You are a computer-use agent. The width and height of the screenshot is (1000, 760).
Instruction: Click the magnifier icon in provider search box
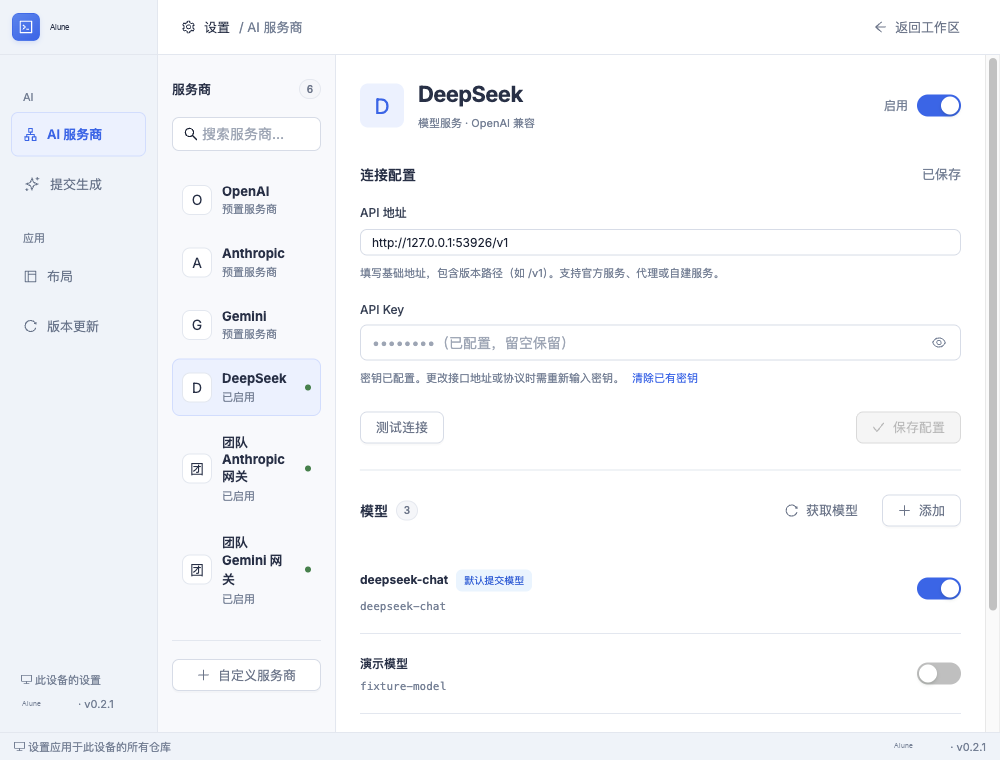coord(190,134)
